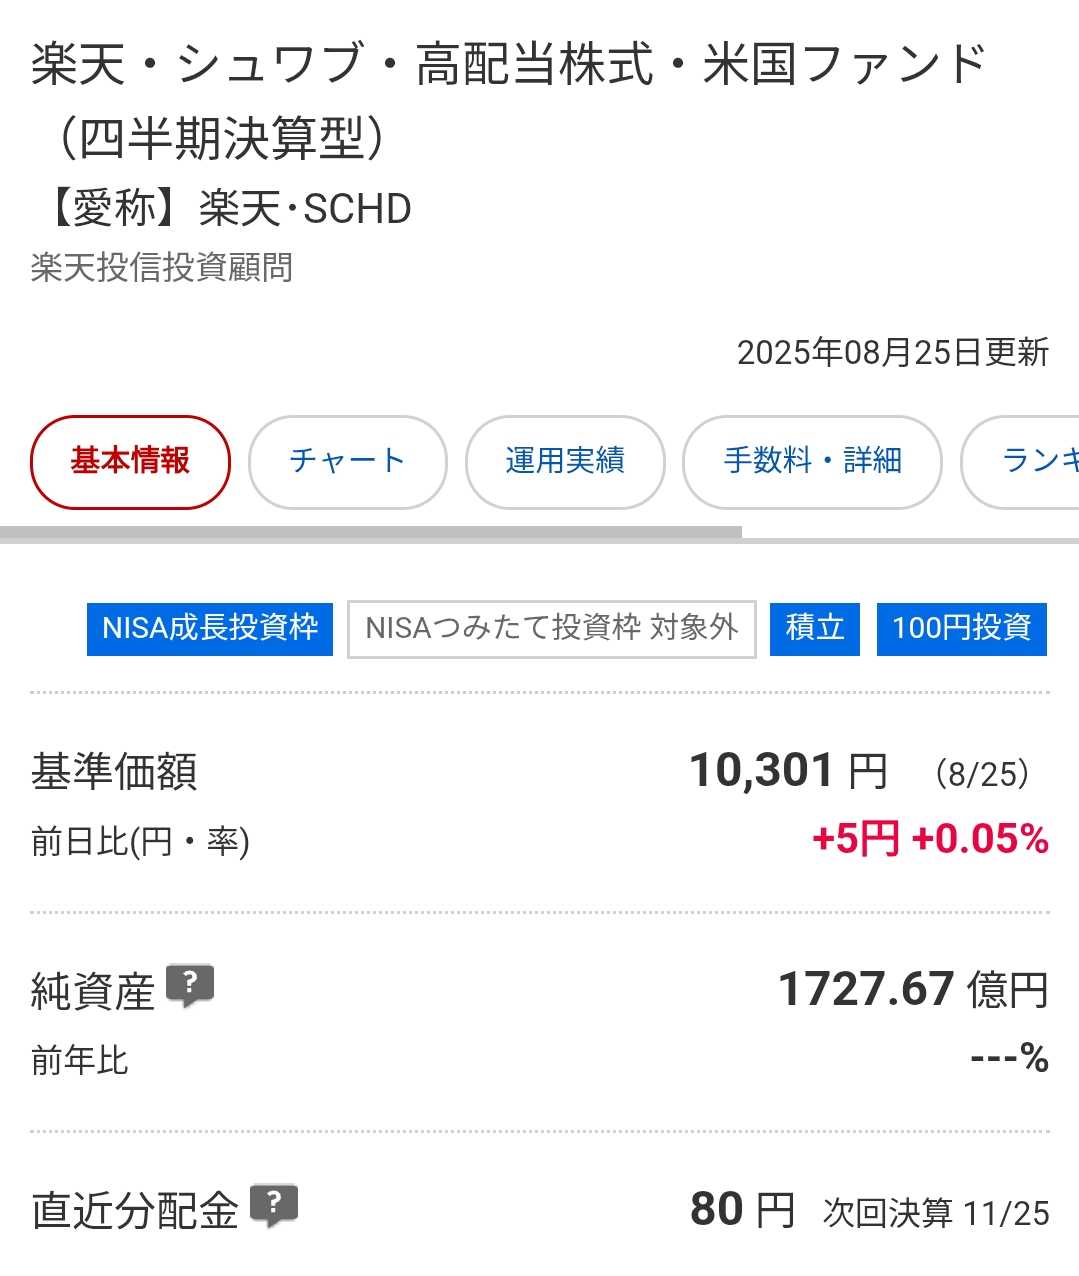Select the 基本情報 tab
Viewport: 1079px width, 1276px height.
click(130, 461)
